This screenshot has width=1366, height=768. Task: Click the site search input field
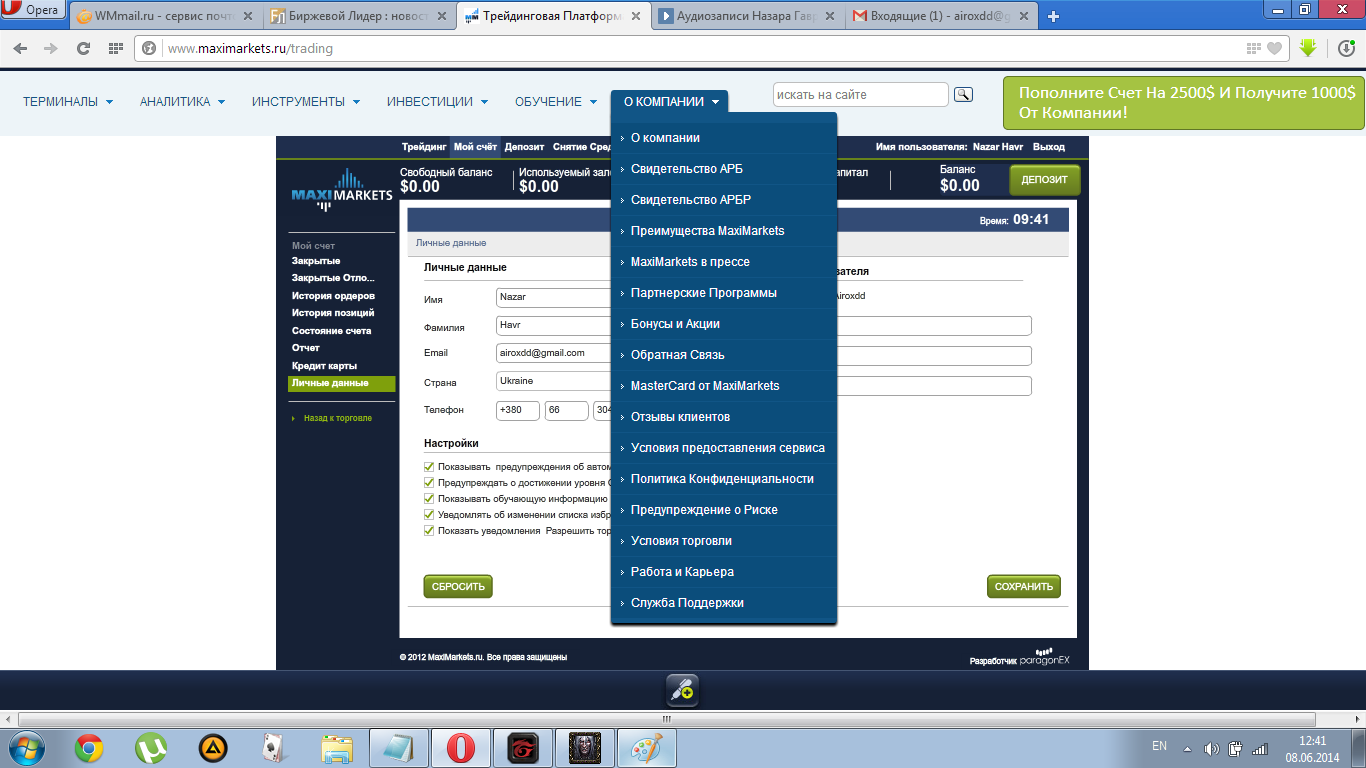tap(860, 95)
